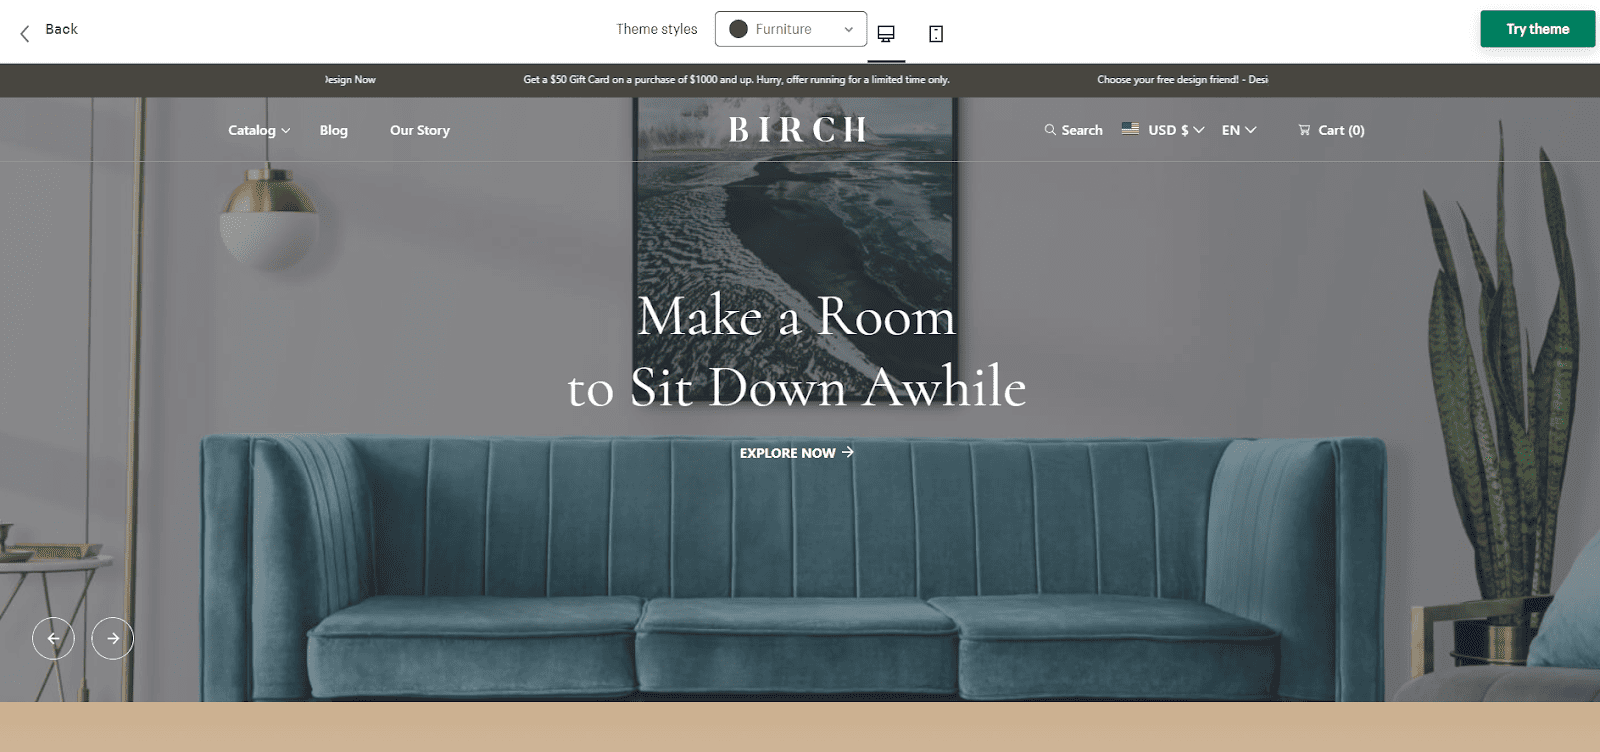Click the $50 Gift Card announcement text
The width and height of the screenshot is (1600, 752).
[736, 79]
